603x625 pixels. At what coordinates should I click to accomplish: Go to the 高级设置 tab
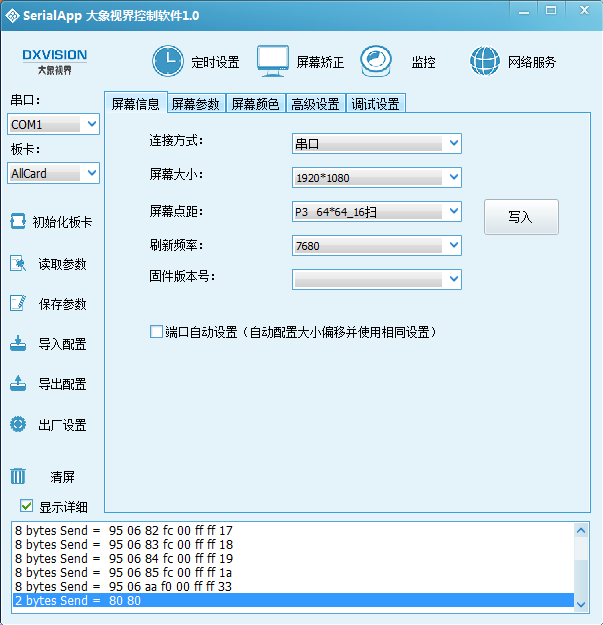(316, 104)
